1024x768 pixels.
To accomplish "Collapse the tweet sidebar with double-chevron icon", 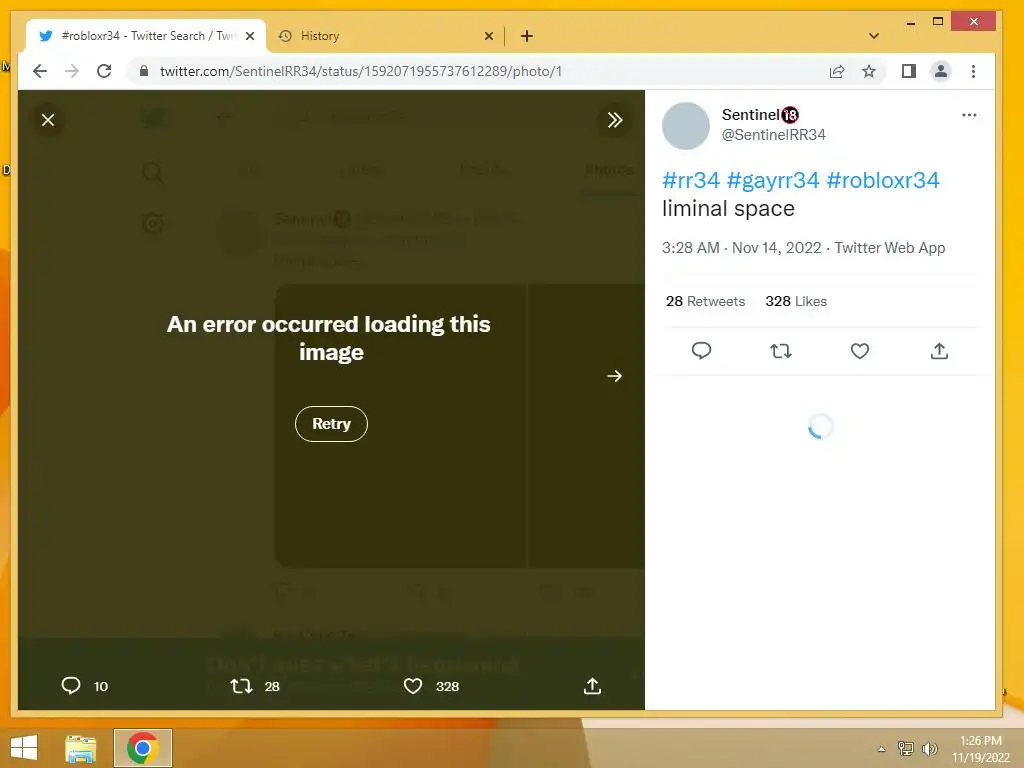I will point(615,120).
